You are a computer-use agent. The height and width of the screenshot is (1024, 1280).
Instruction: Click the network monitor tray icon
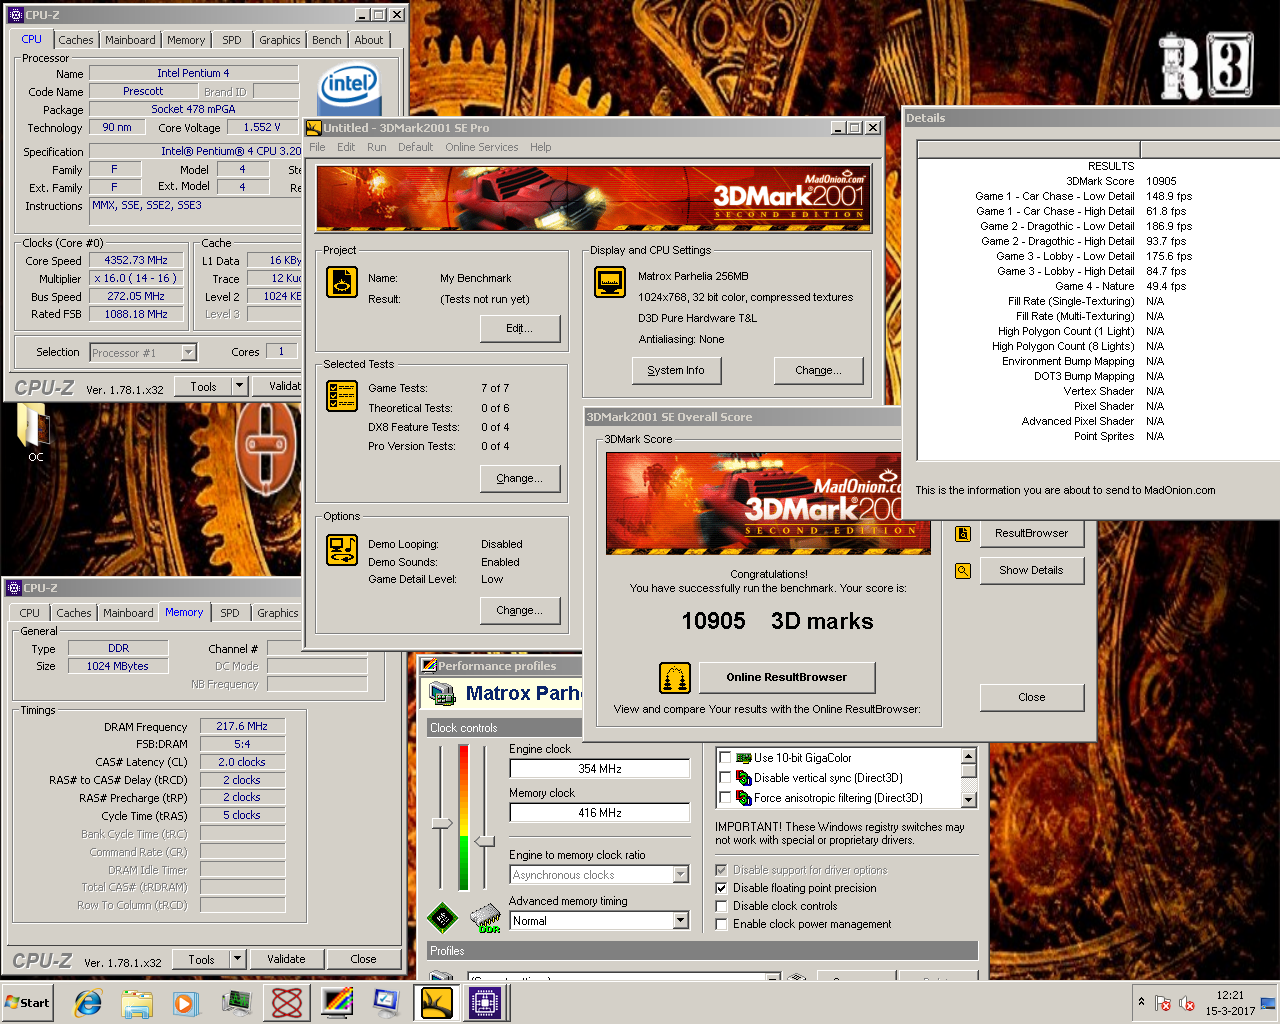pos(1268,1003)
